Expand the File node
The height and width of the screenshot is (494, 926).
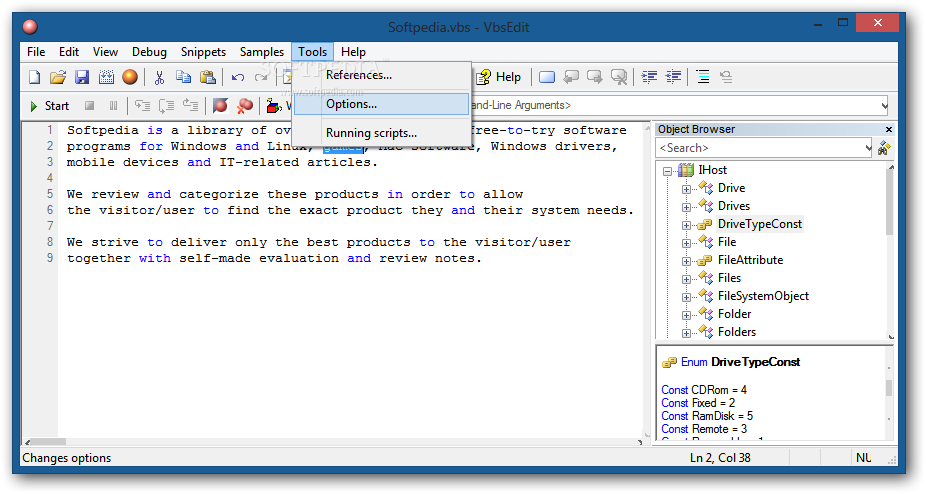[686, 243]
